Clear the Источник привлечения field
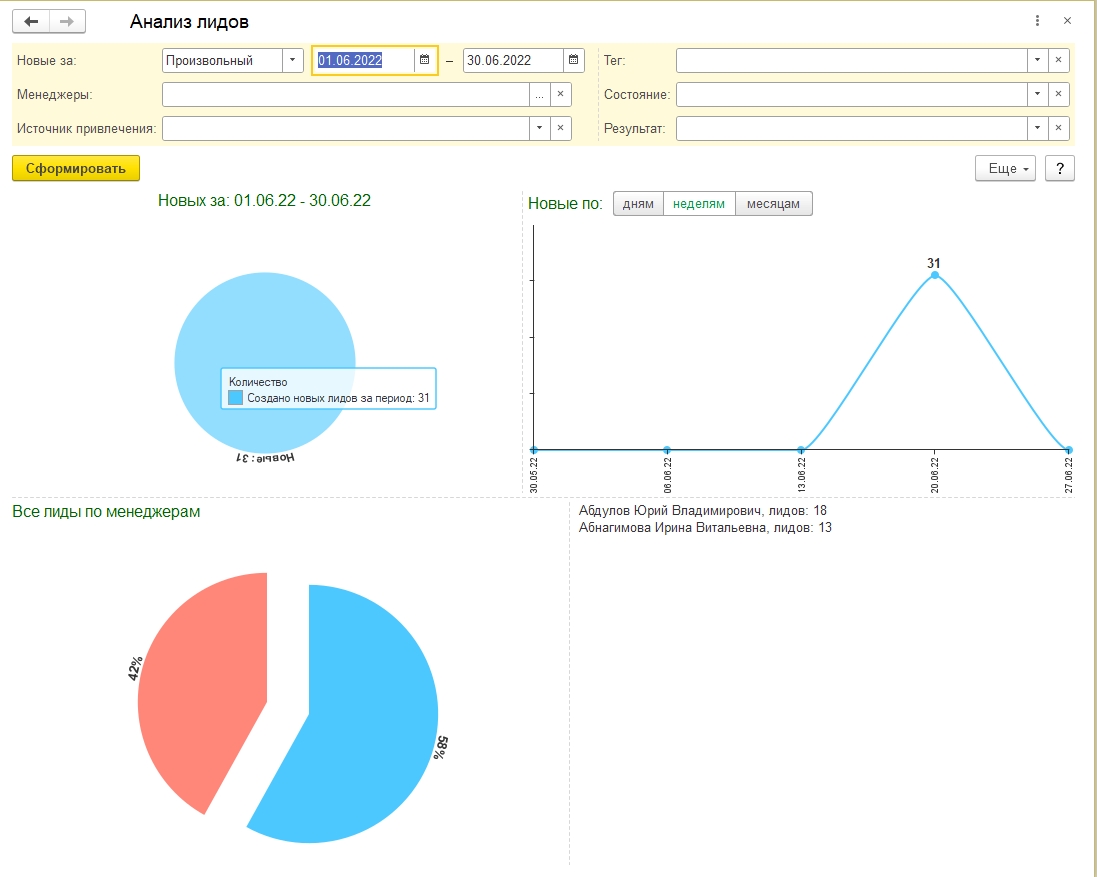This screenshot has width=1097, height=877. click(x=560, y=128)
